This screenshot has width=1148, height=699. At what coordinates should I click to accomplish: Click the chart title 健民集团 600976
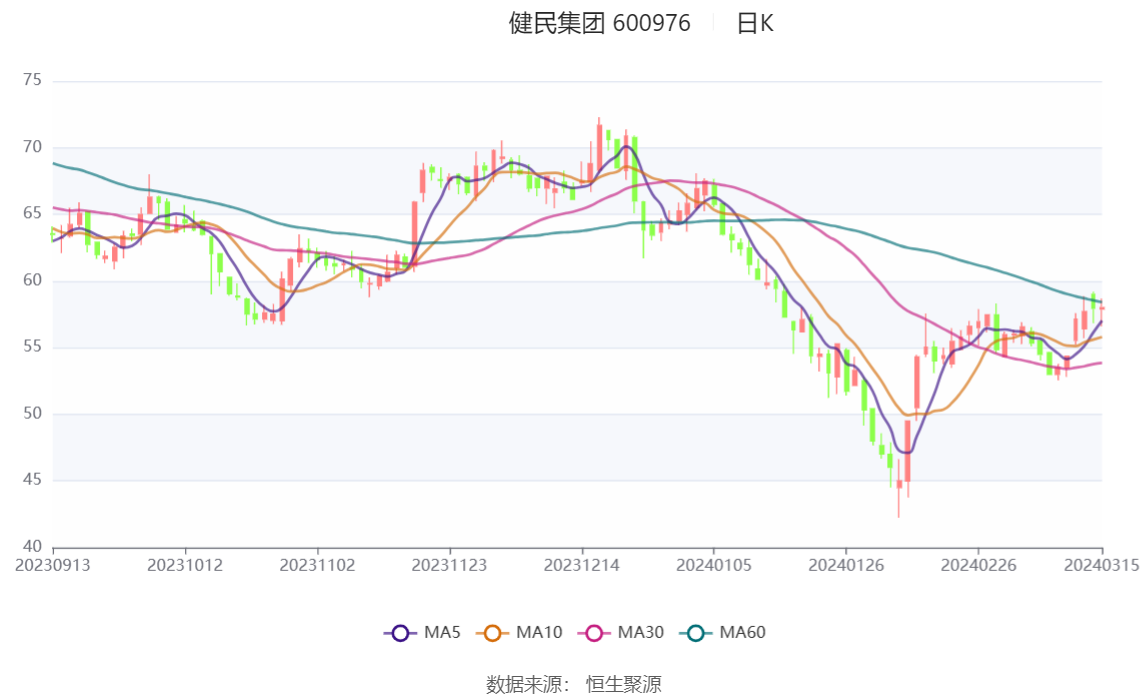pyautogui.click(x=600, y=23)
